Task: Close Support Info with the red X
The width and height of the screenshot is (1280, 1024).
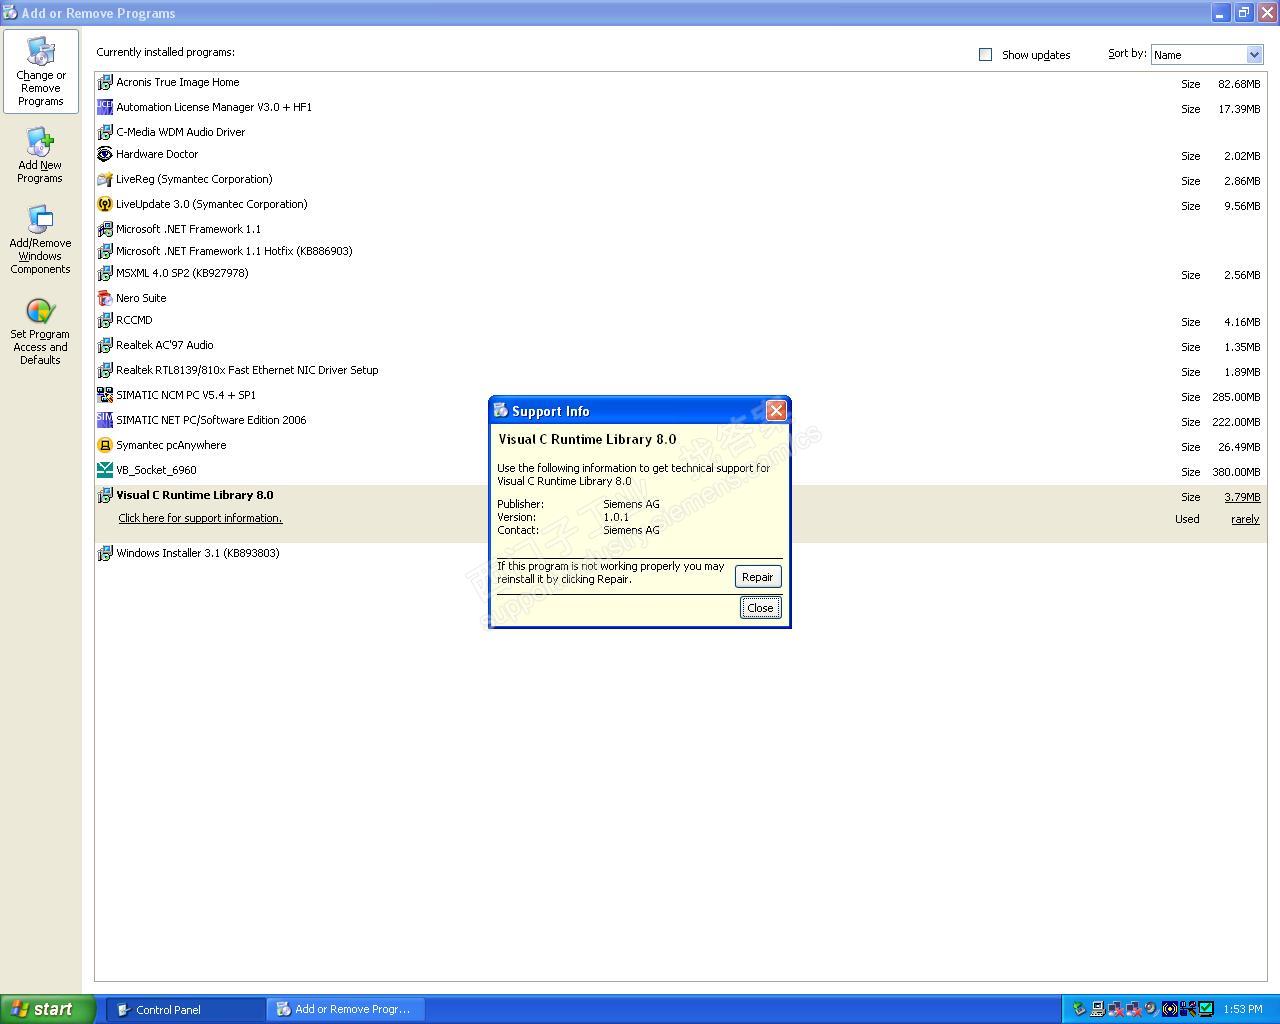Action: click(776, 410)
